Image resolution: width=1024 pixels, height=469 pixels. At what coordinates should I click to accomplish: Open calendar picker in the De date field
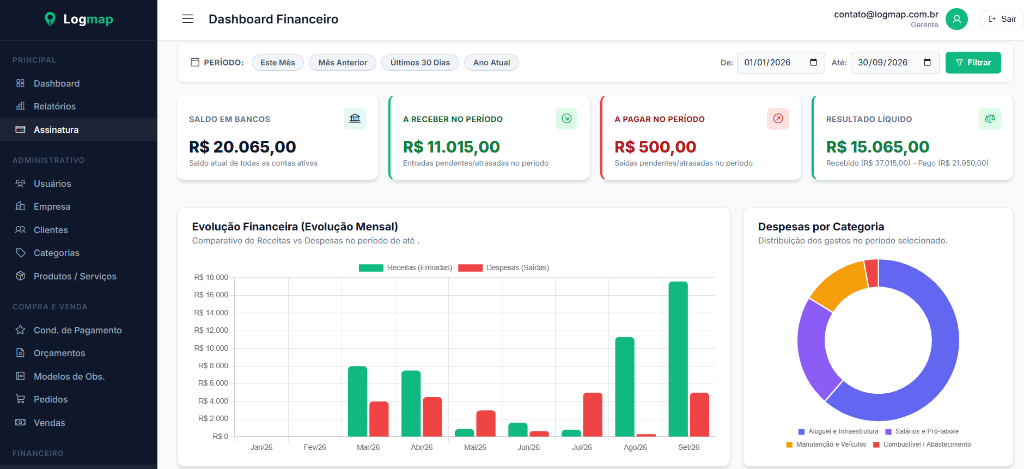(x=813, y=63)
